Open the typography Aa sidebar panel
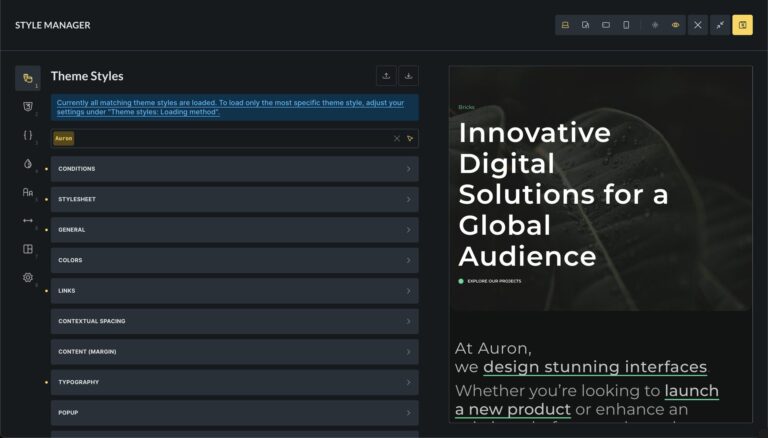Screen dimensions: 768x438 pos(28,192)
